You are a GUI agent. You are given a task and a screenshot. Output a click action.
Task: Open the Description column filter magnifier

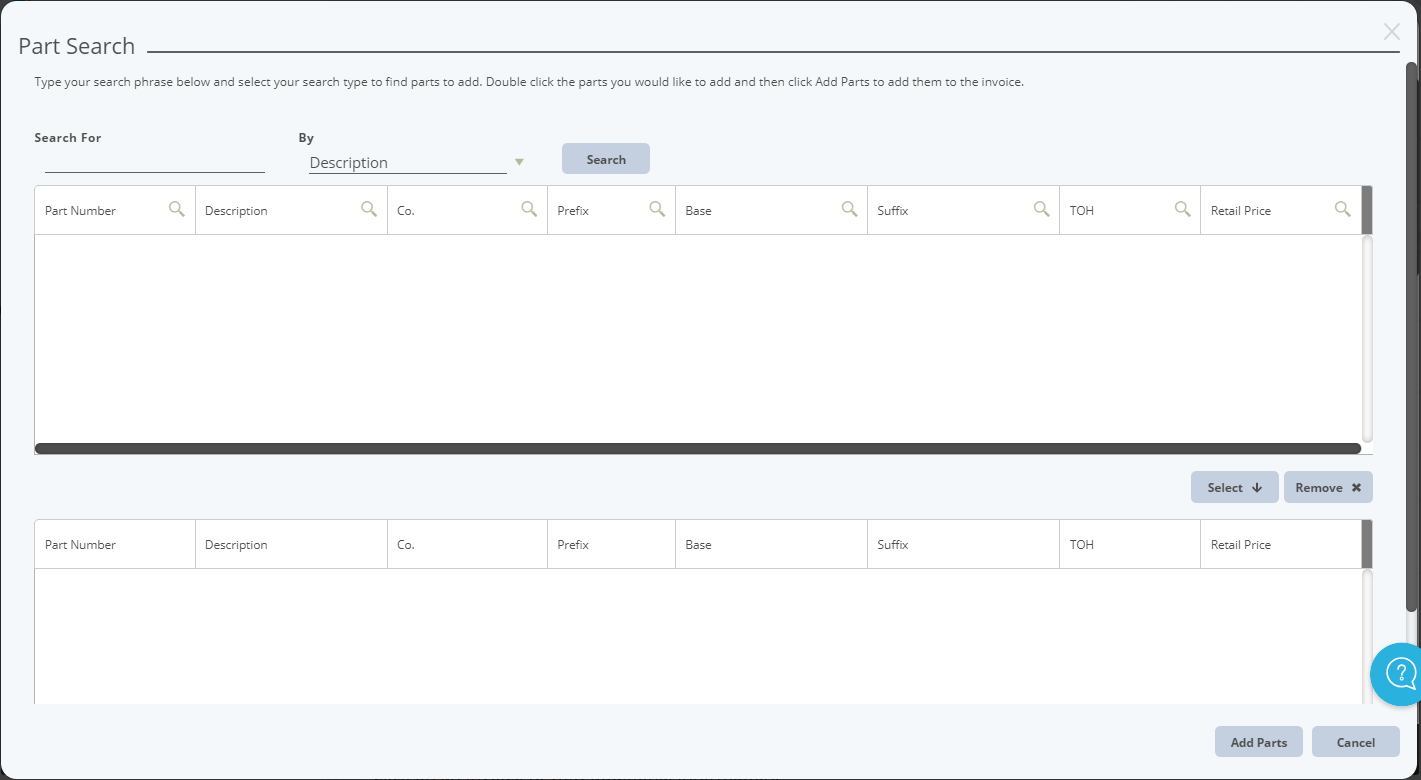coord(369,209)
